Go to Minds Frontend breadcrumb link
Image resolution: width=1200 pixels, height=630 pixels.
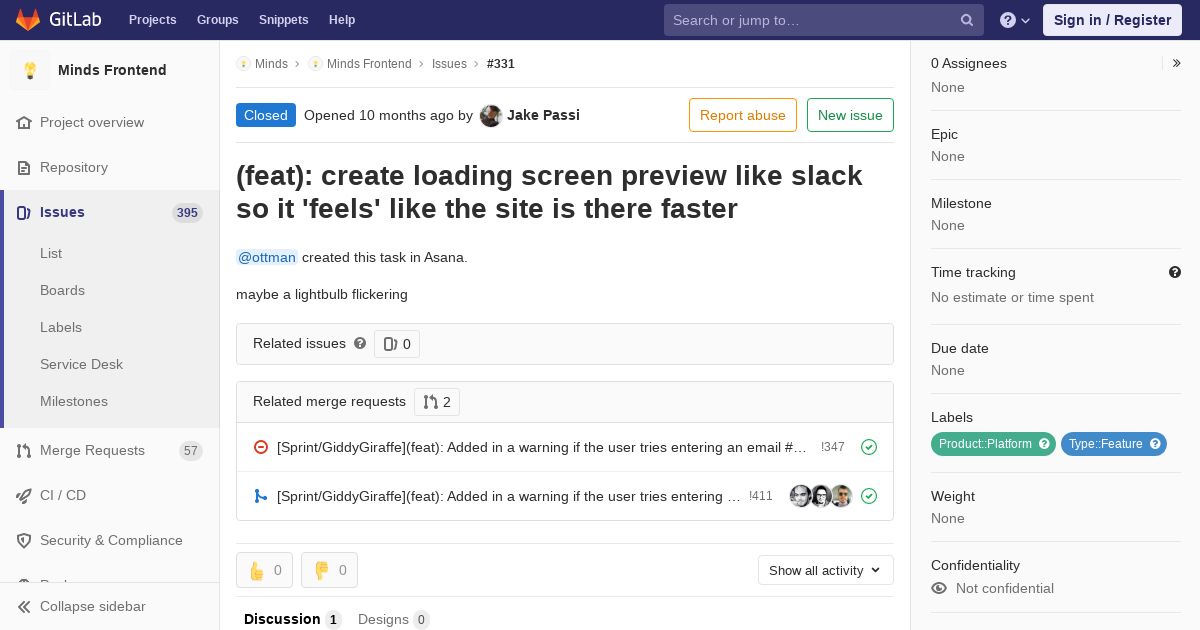tap(369, 64)
